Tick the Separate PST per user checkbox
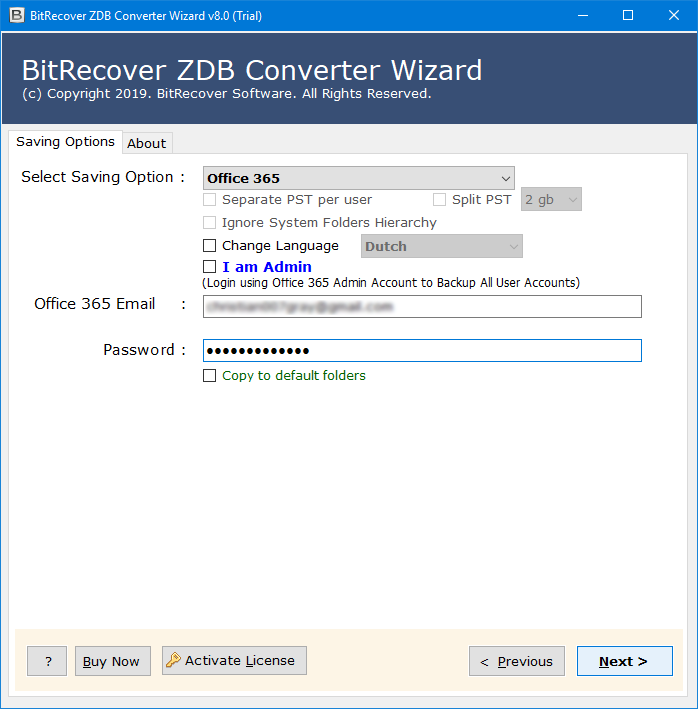This screenshot has width=698, height=709. [209, 199]
